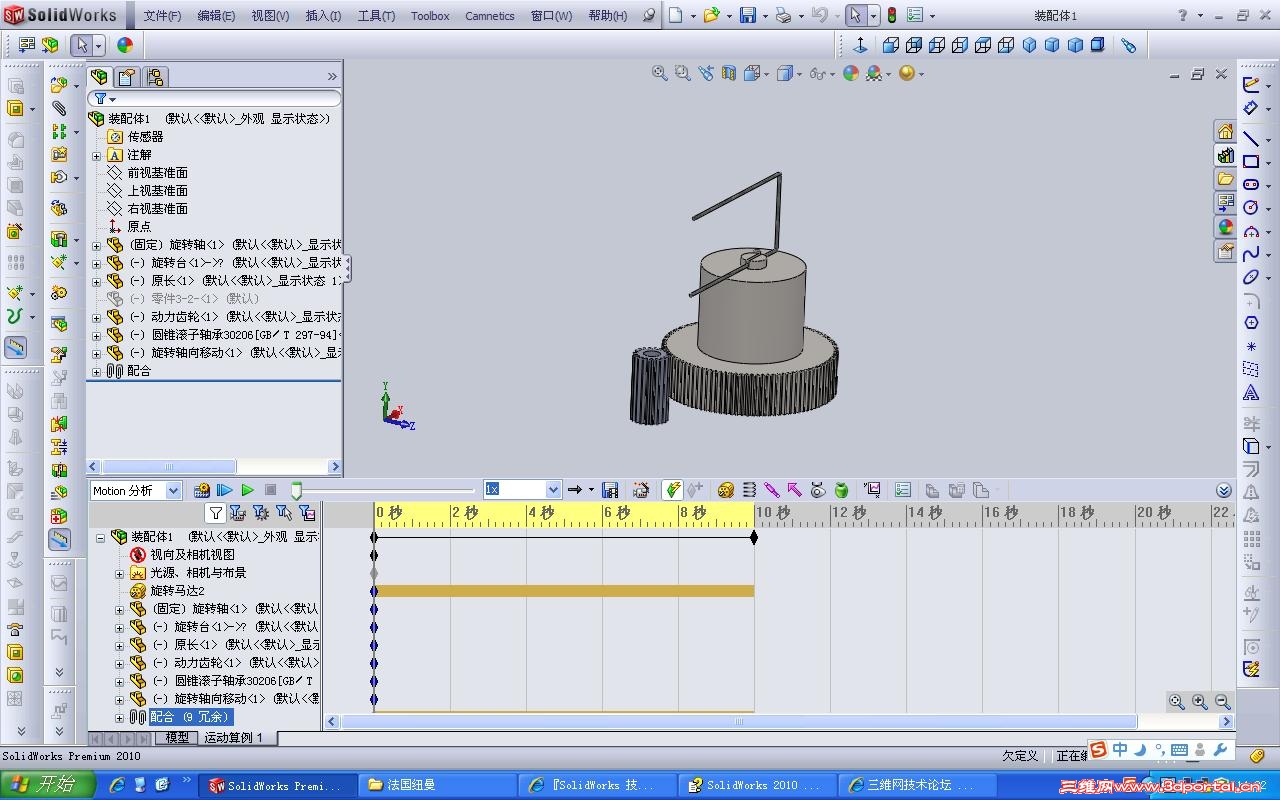Click the paperclip Mate icon
Image resolution: width=1280 pixels, height=800 pixels.
(x=59, y=108)
